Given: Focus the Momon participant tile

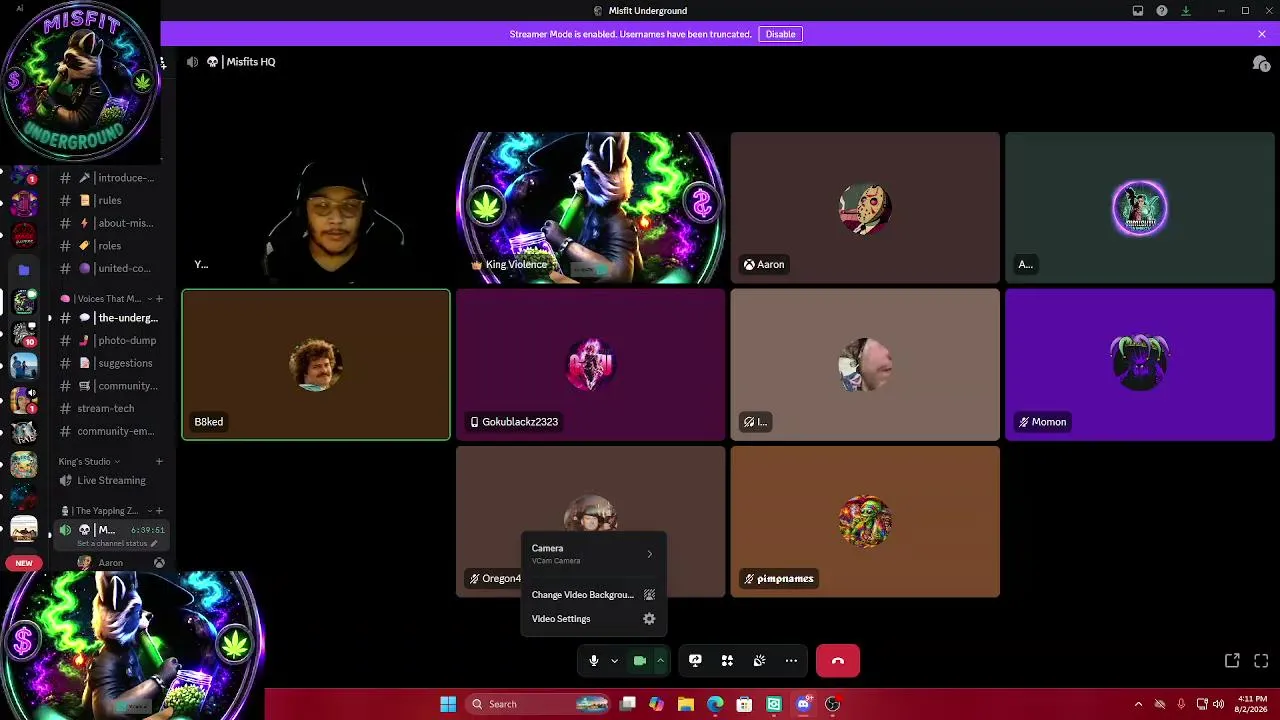Looking at the screenshot, I should point(1140,365).
